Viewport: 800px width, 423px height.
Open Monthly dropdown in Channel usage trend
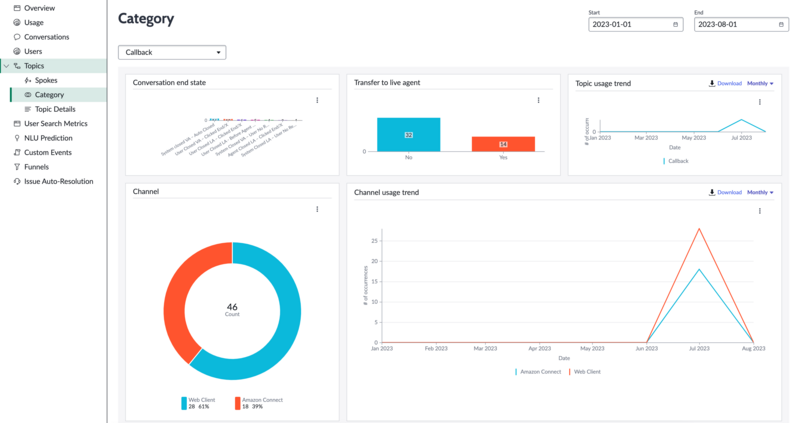click(x=760, y=192)
